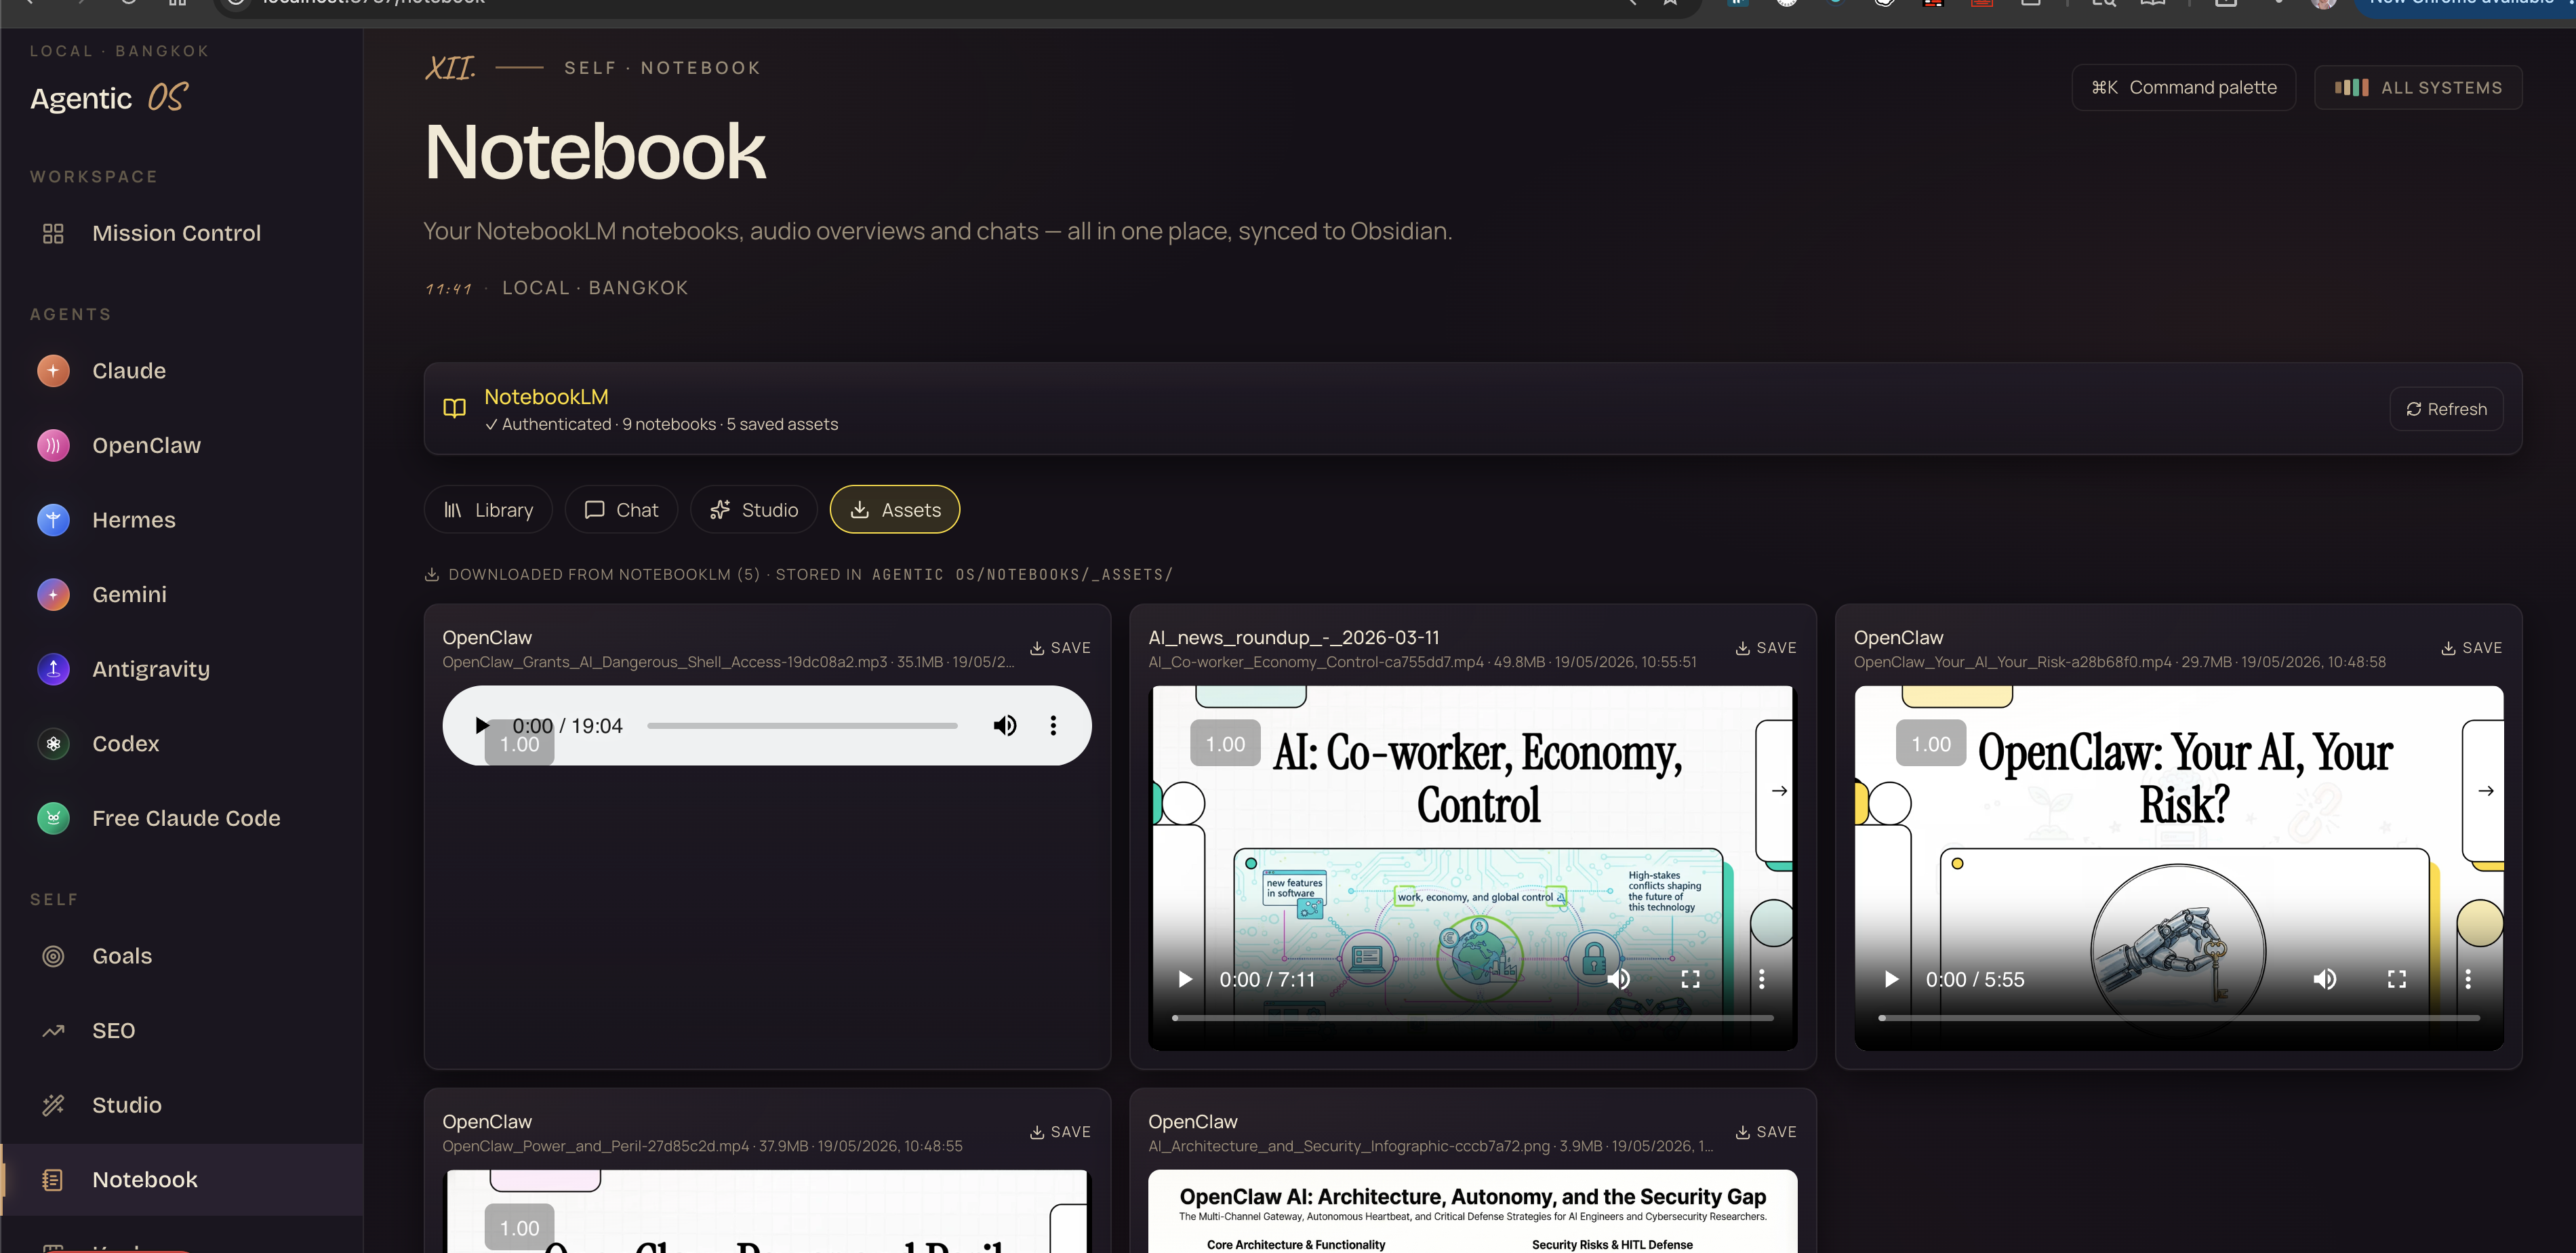
Task: Click "Authenticated · 9 notebooks · 5 saved assets" status
Action: tap(661, 424)
